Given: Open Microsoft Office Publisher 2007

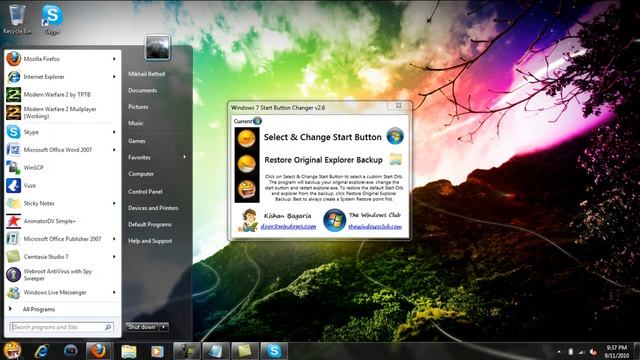Looking at the screenshot, I should point(62,239).
